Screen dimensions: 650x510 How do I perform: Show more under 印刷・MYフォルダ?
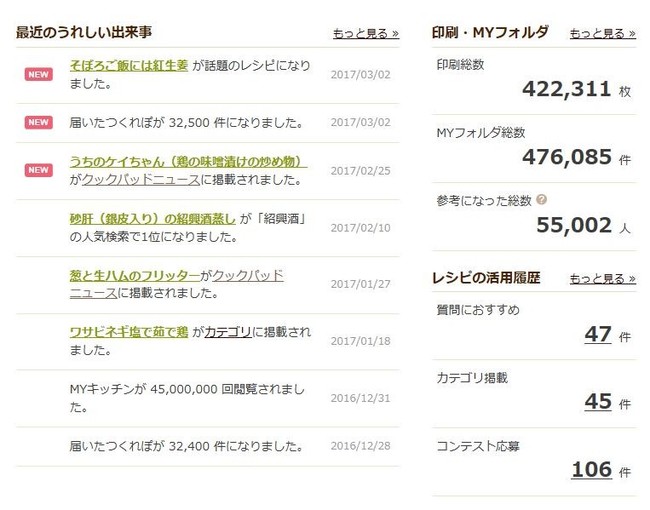(x=603, y=33)
